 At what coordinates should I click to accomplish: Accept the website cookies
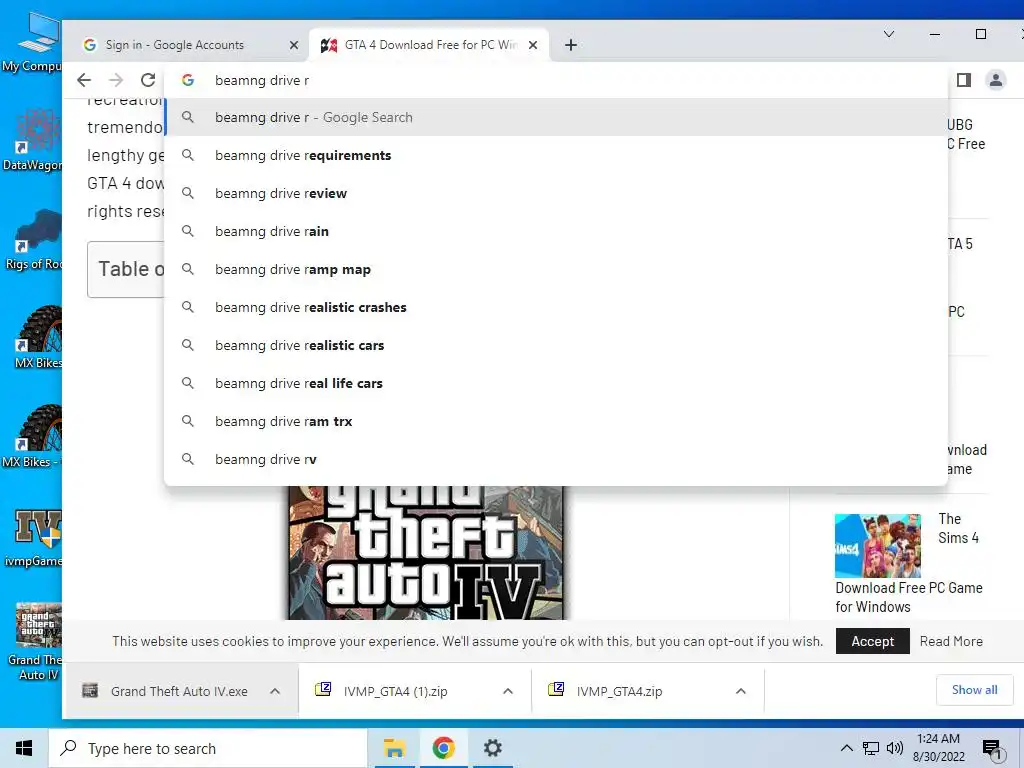(x=872, y=641)
